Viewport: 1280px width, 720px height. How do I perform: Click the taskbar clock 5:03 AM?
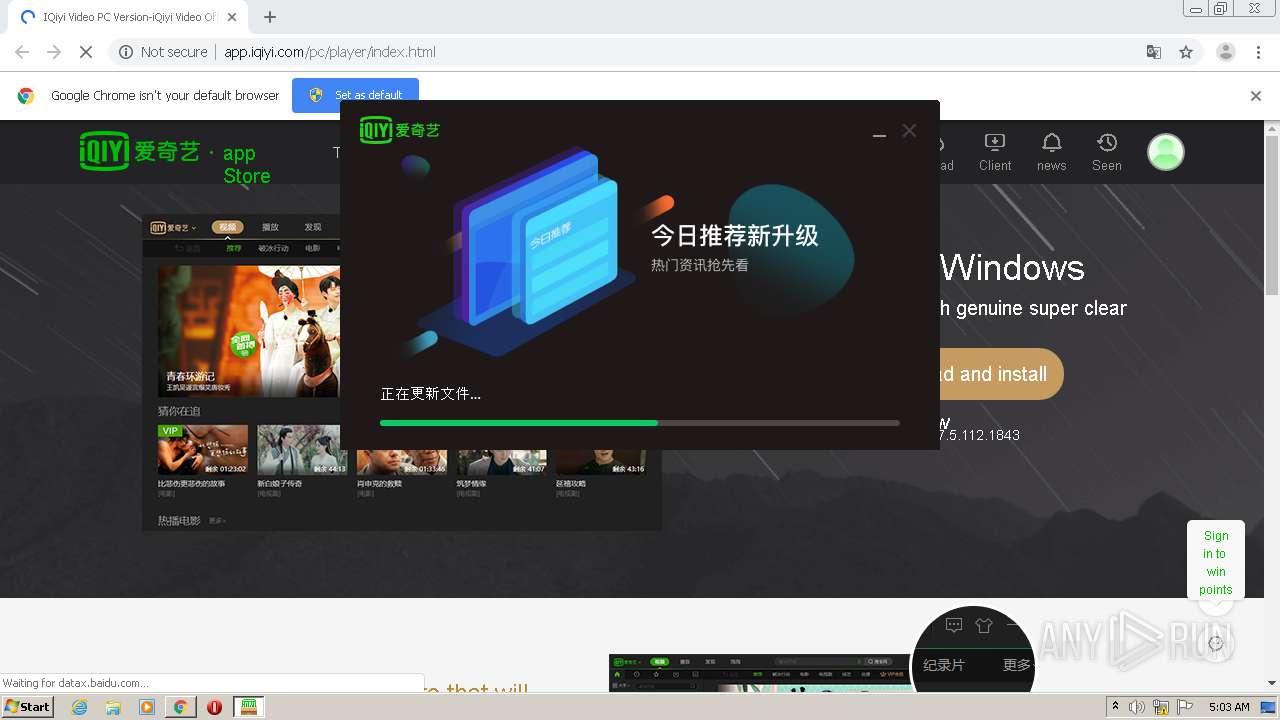click(x=1229, y=707)
